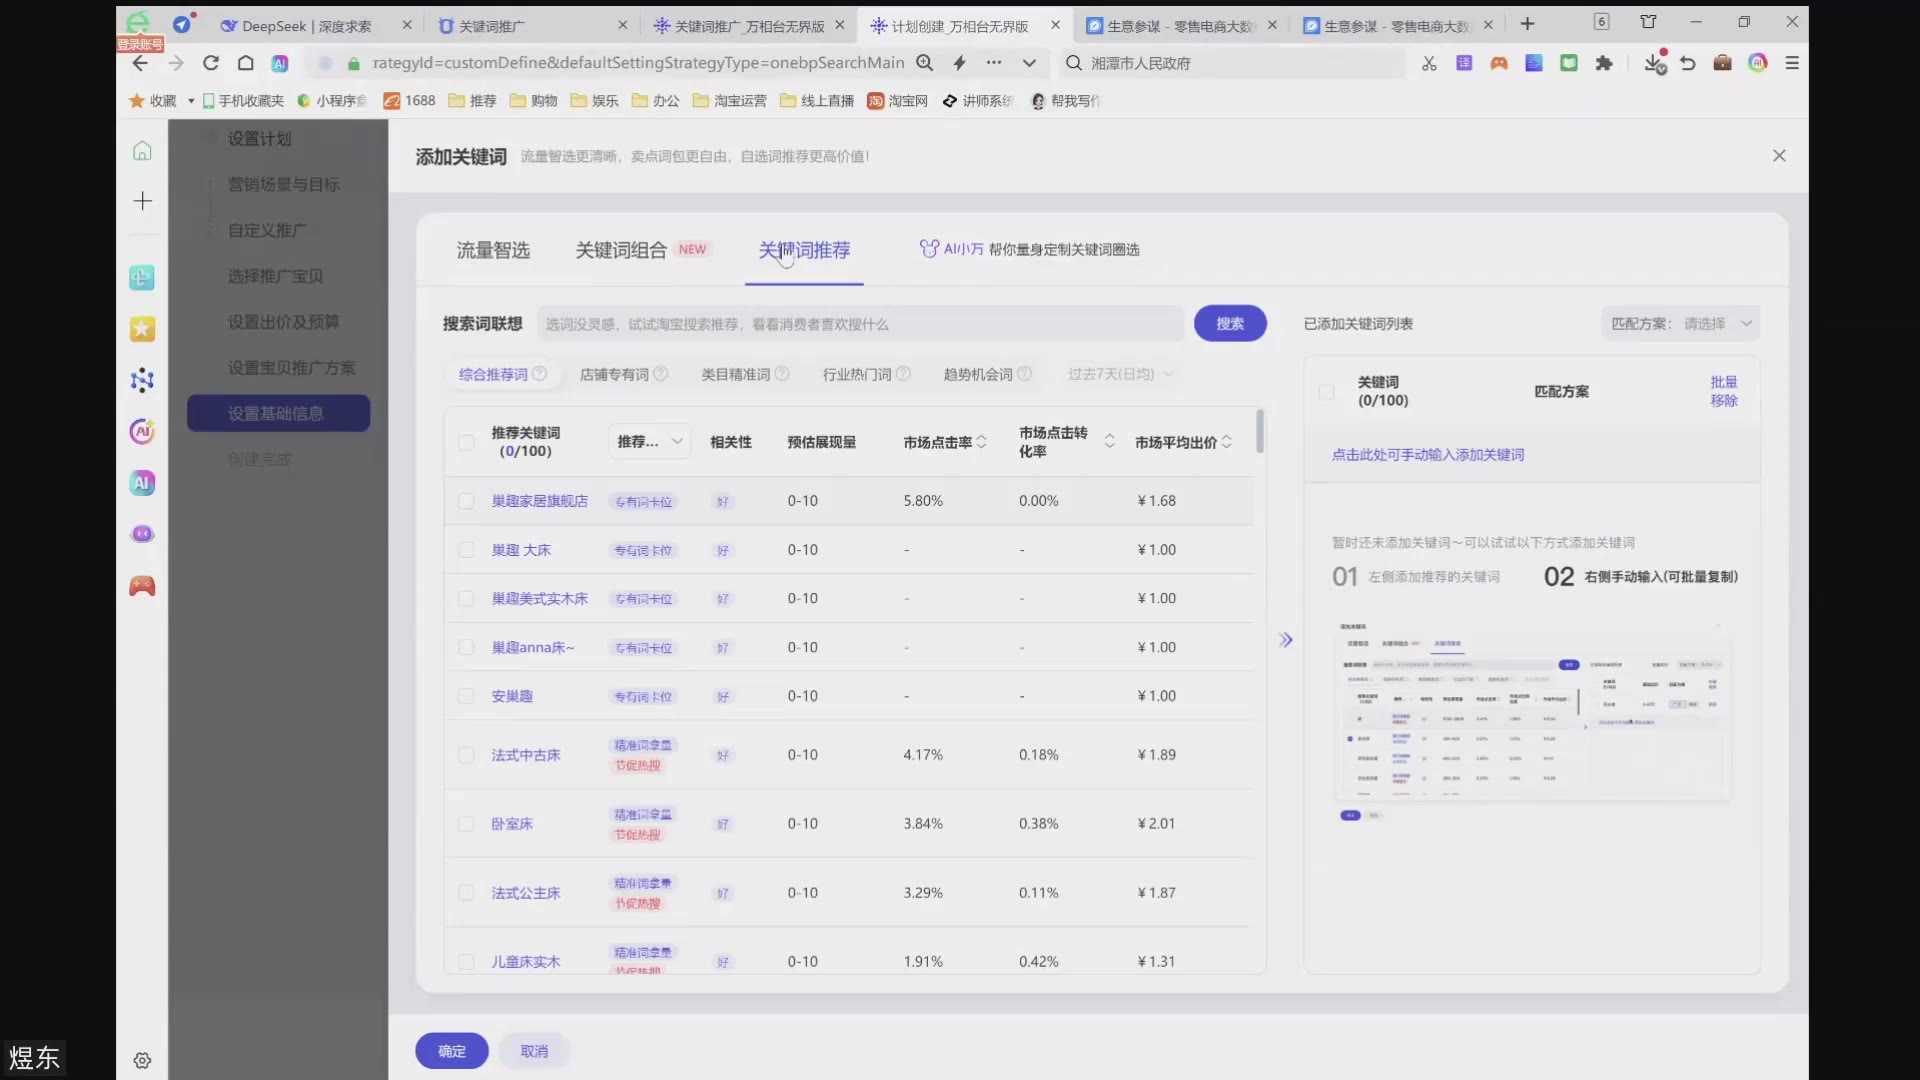Click the help icon beside 综合推荐词
The width and height of the screenshot is (1920, 1080).
[x=540, y=374]
